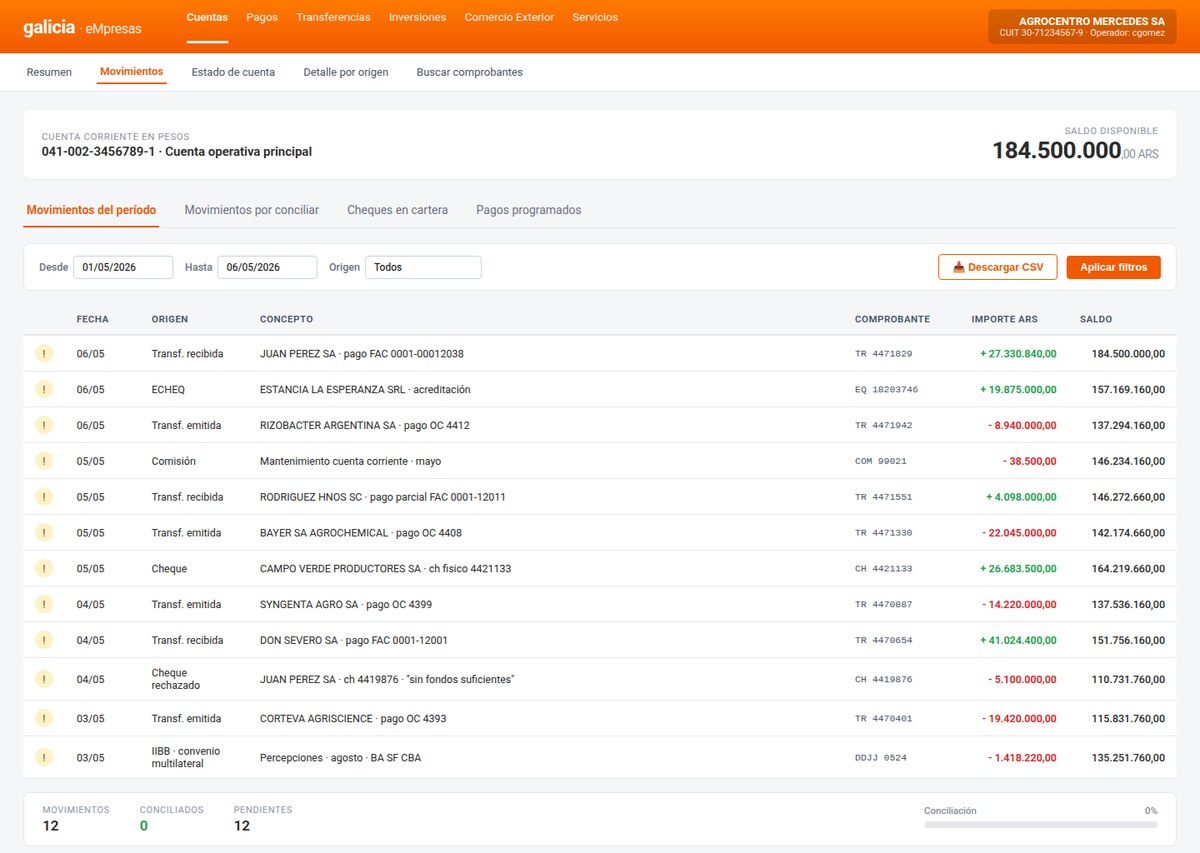Click the FECHA column header

(x=93, y=319)
